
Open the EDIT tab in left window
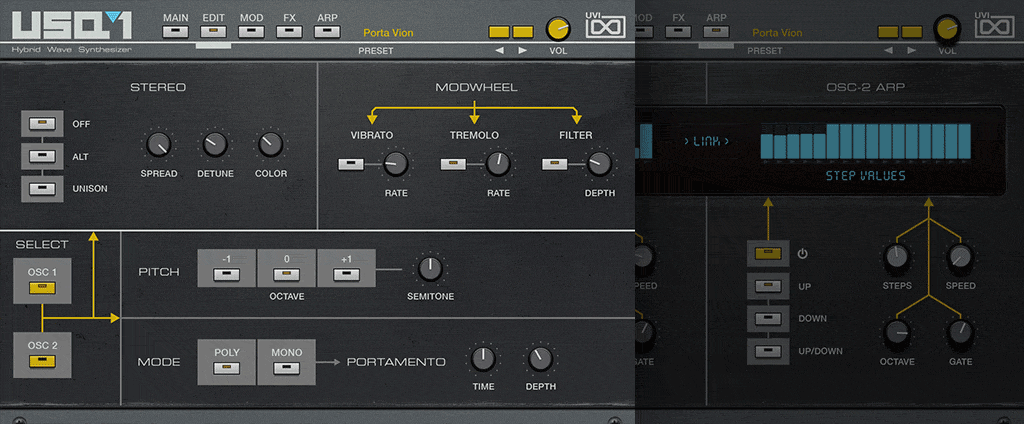tap(214, 31)
